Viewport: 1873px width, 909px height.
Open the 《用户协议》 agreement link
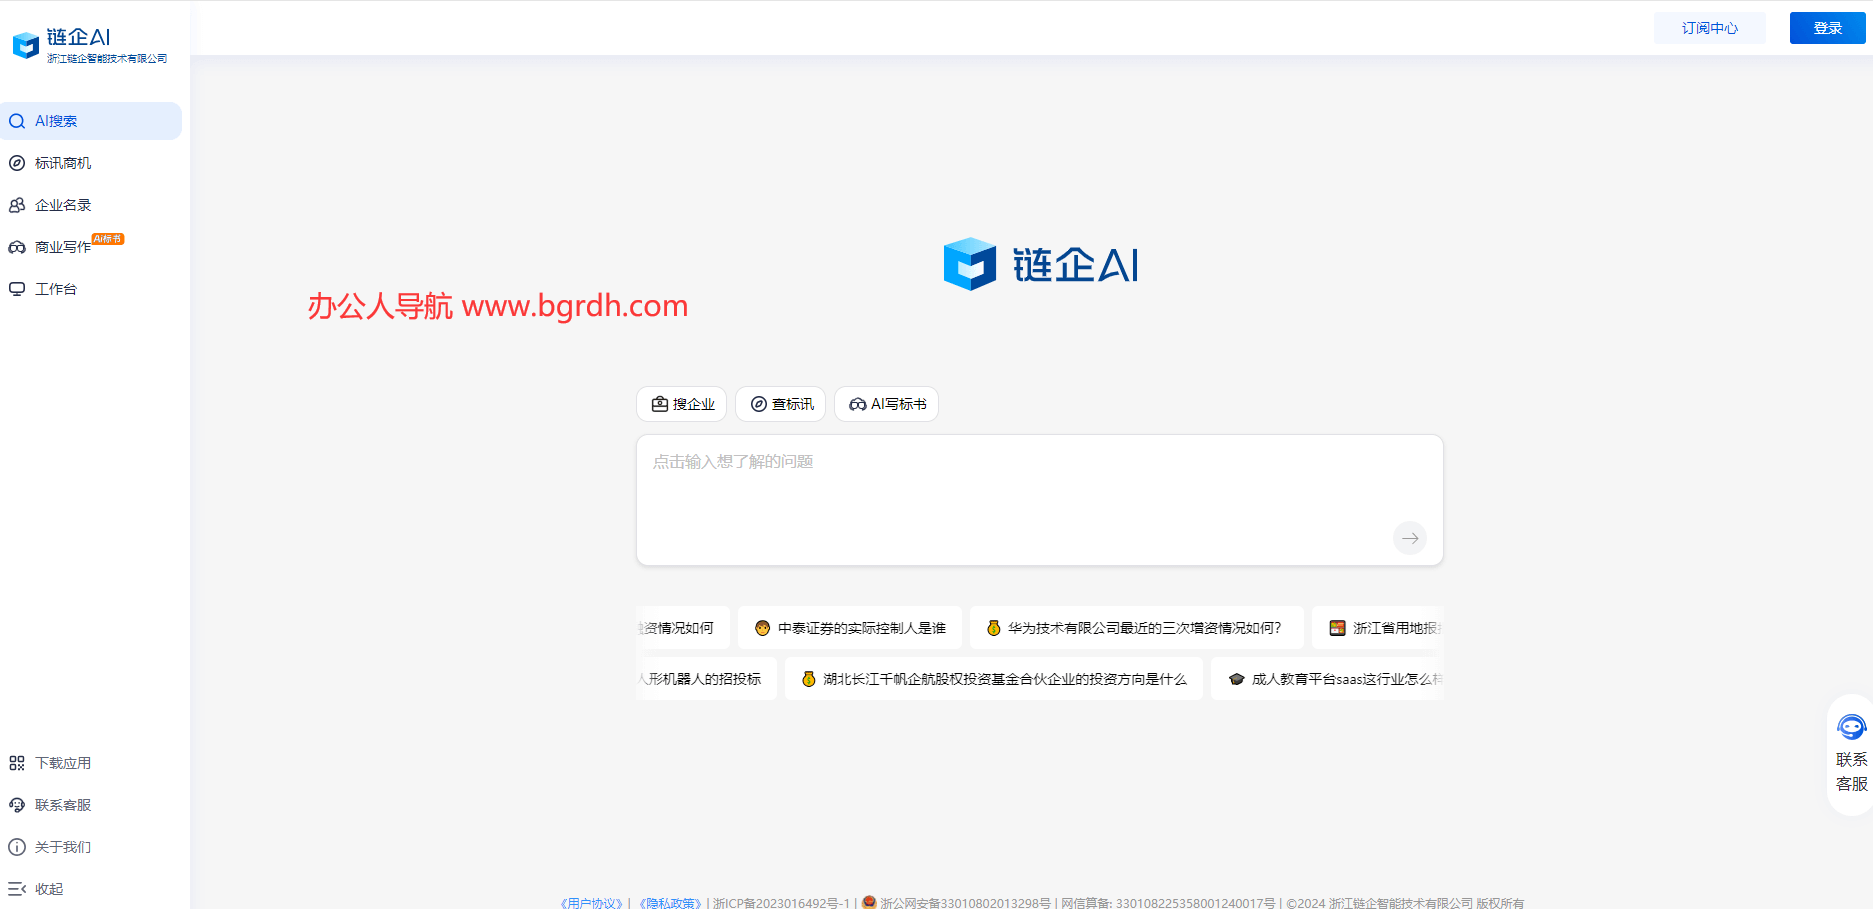pyautogui.click(x=591, y=902)
